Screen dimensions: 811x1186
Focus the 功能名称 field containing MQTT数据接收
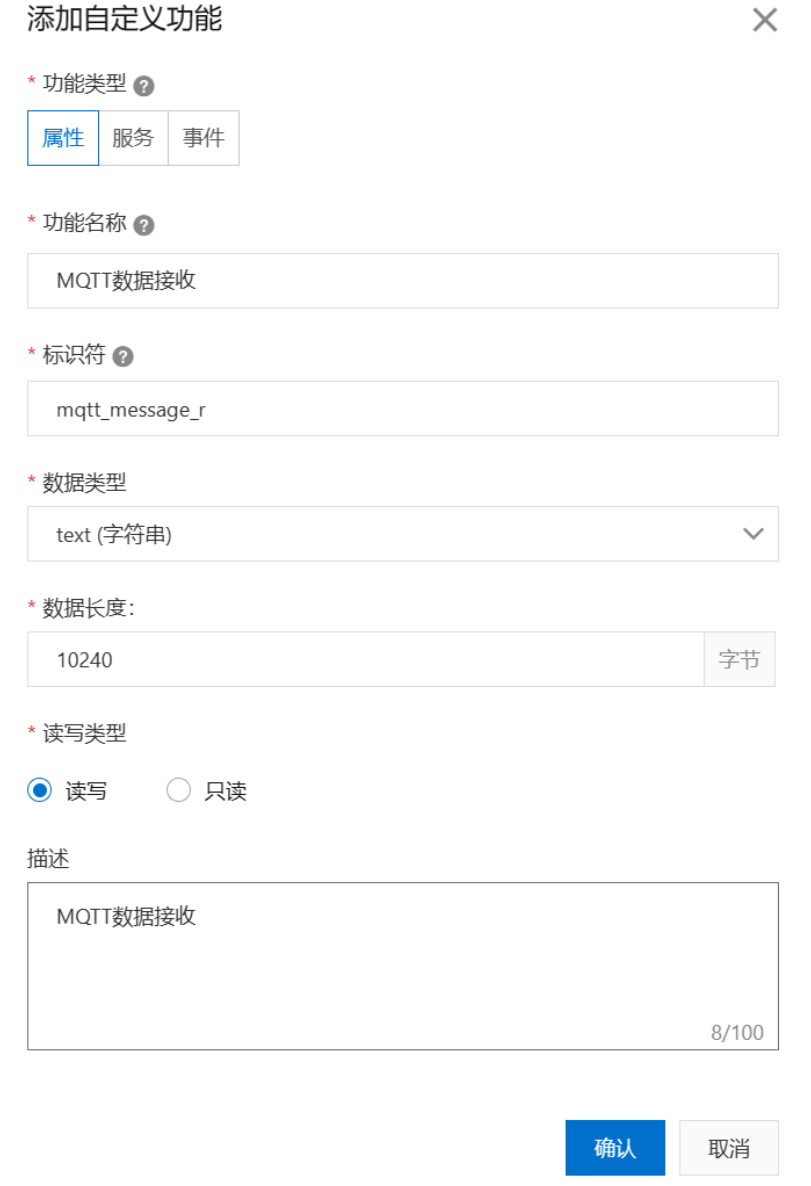click(x=402, y=281)
